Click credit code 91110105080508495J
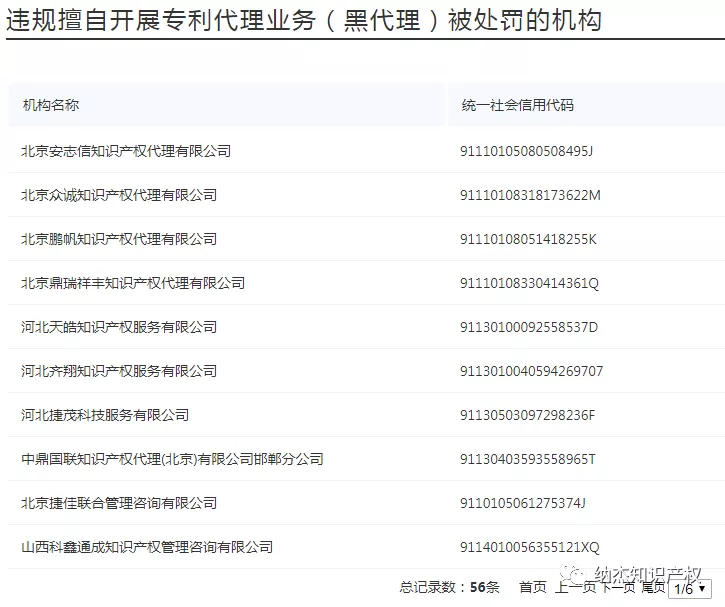725x607 pixels. coord(526,151)
